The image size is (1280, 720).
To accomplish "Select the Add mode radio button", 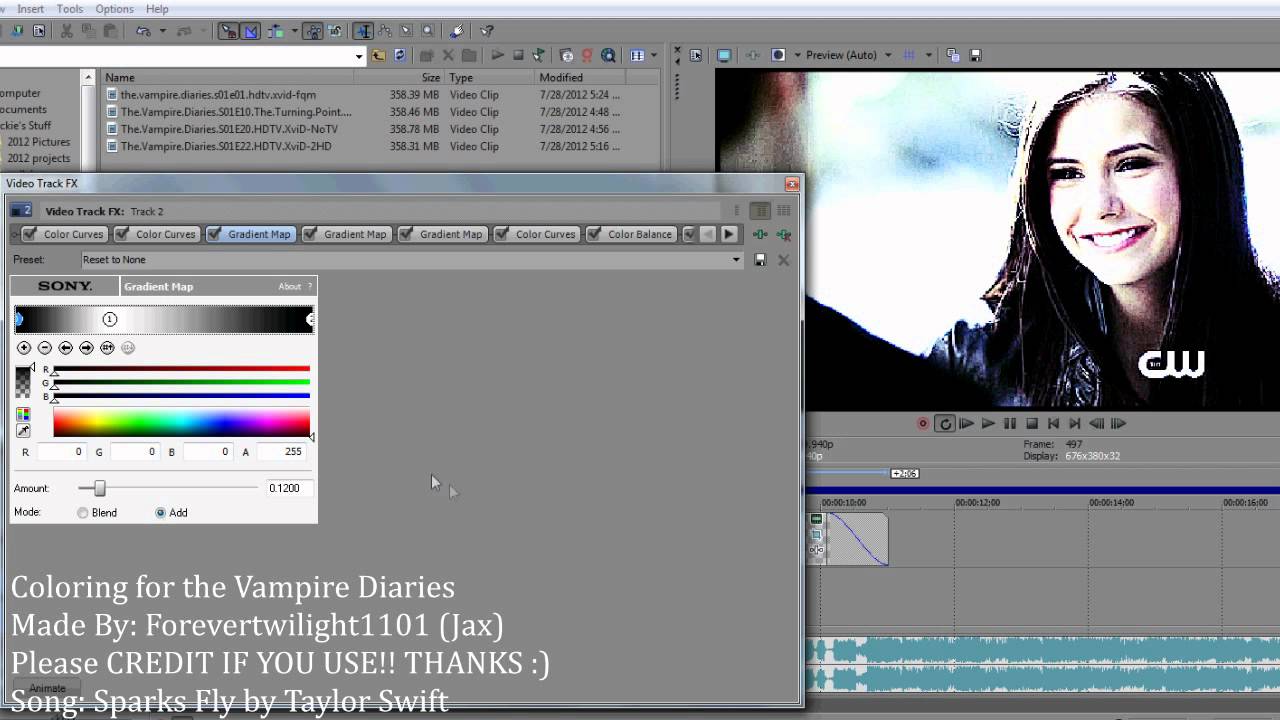I will tap(160, 513).
